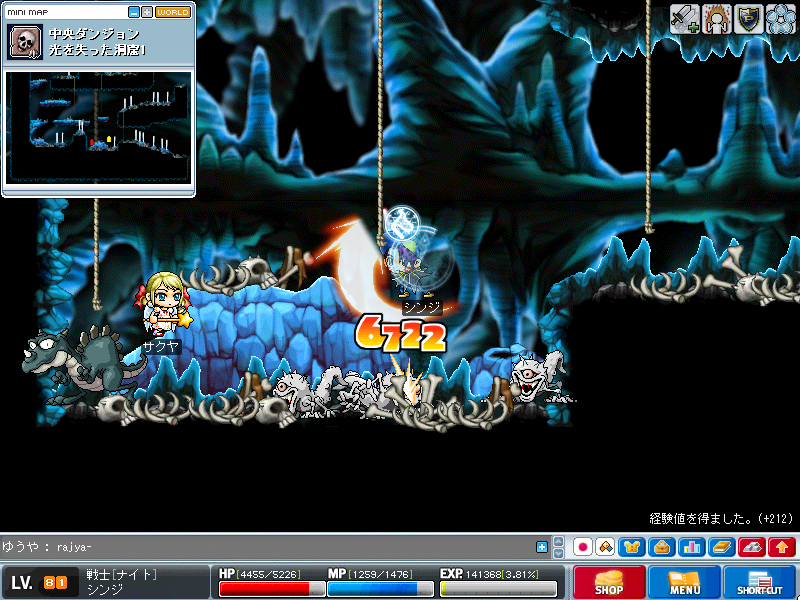Minimize the mini map with minus button

click(134, 12)
